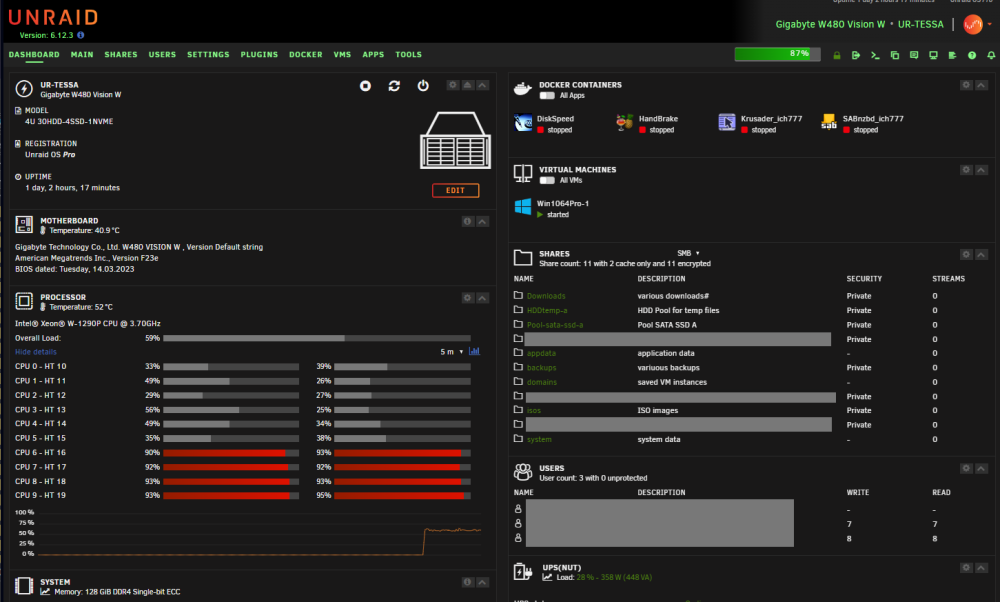
Task: Open the system log icon
Action: [952, 55]
